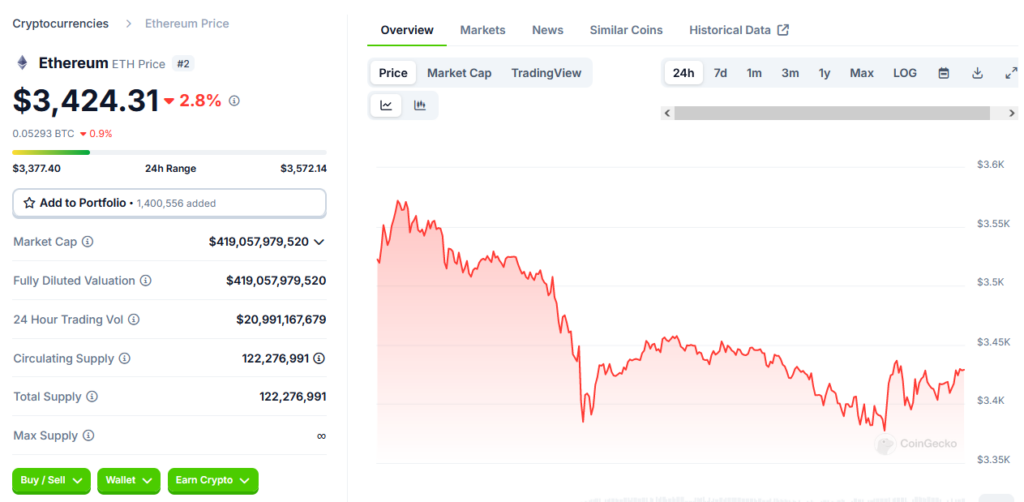Expand the Market Cap value dropdown
Image resolution: width=1024 pixels, height=502 pixels.
coord(319,242)
